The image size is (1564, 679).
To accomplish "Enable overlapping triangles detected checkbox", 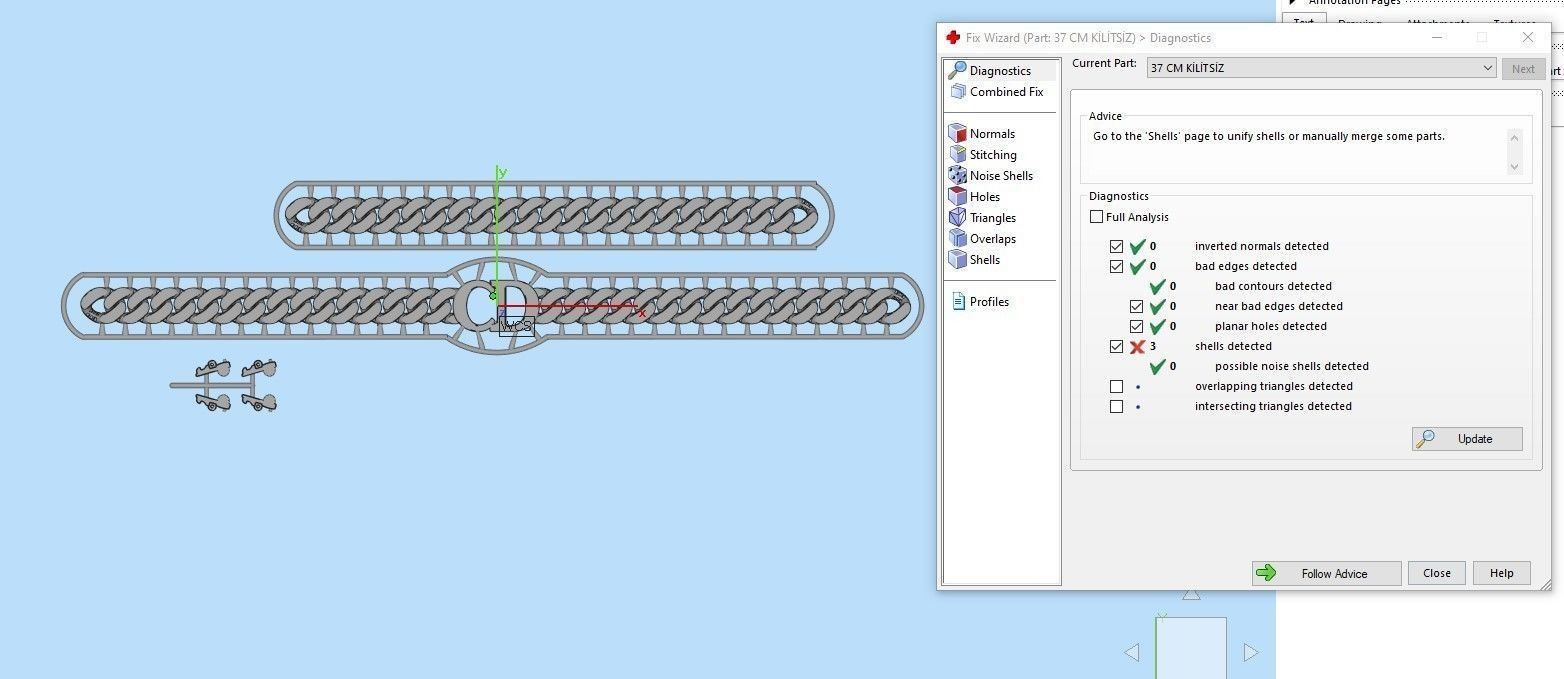I will tap(1116, 386).
